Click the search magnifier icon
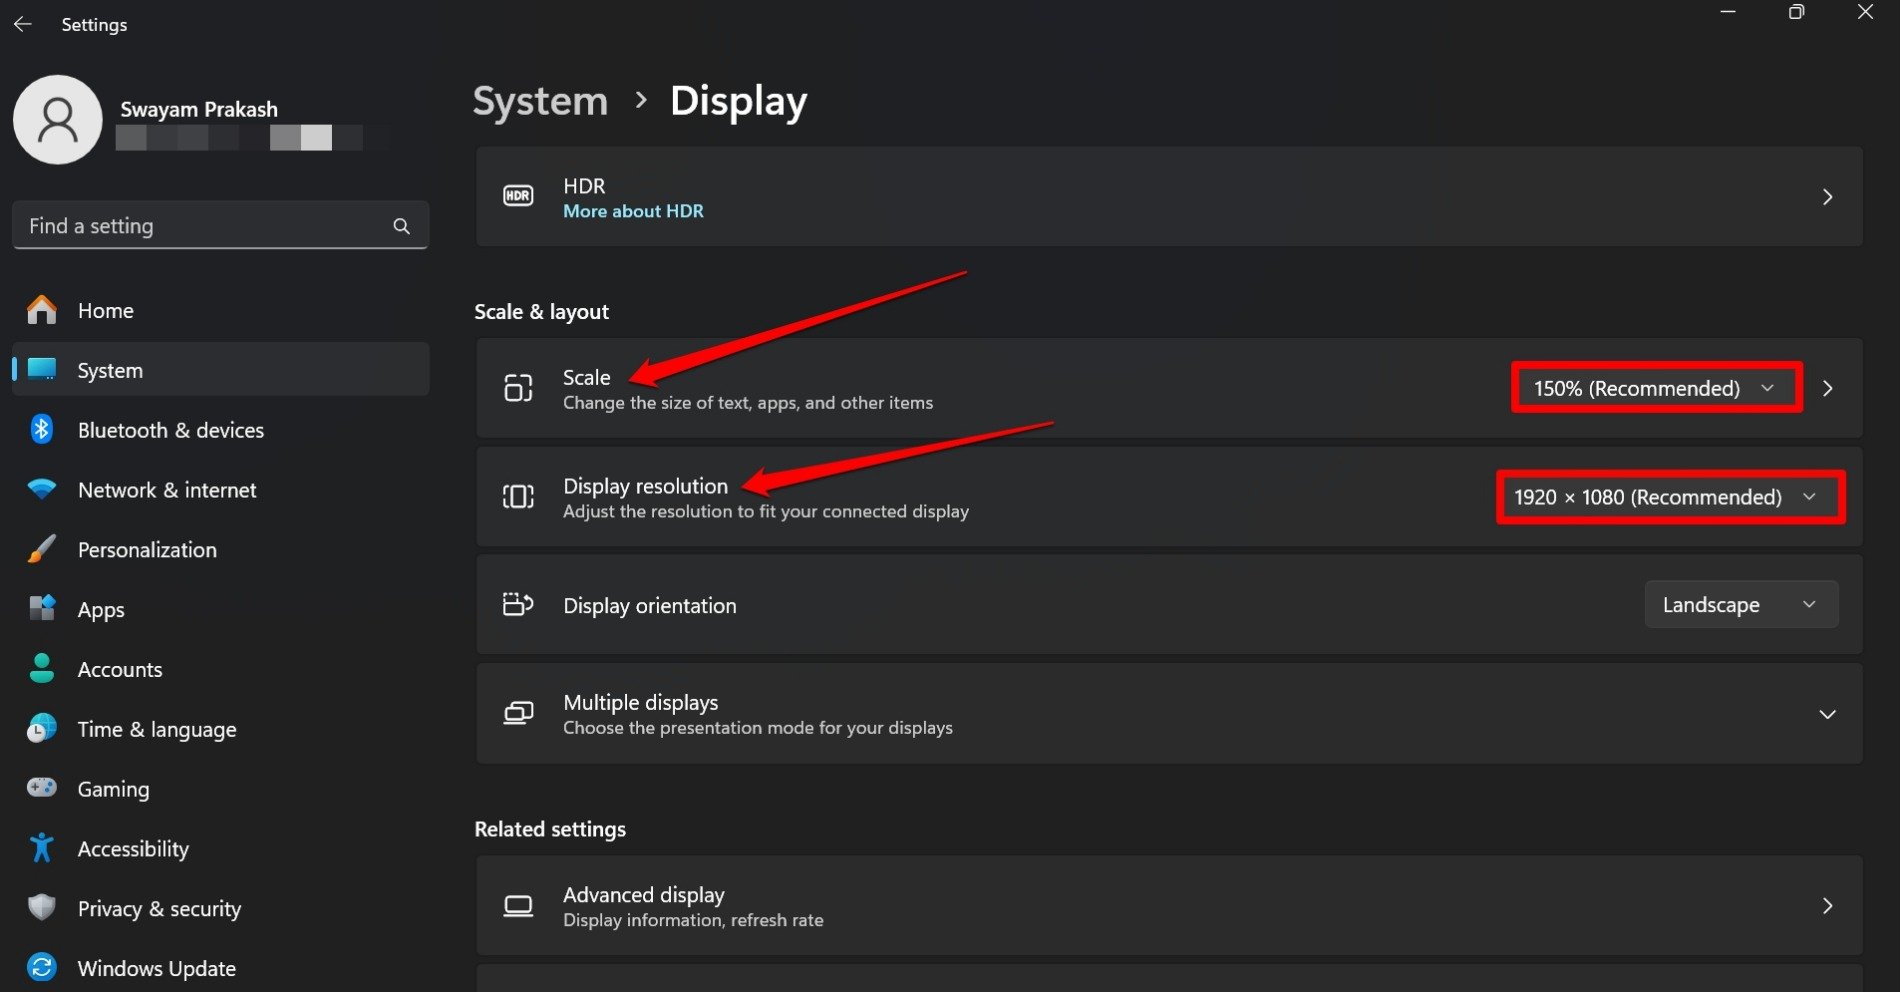The height and width of the screenshot is (992, 1900). tap(401, 226)
